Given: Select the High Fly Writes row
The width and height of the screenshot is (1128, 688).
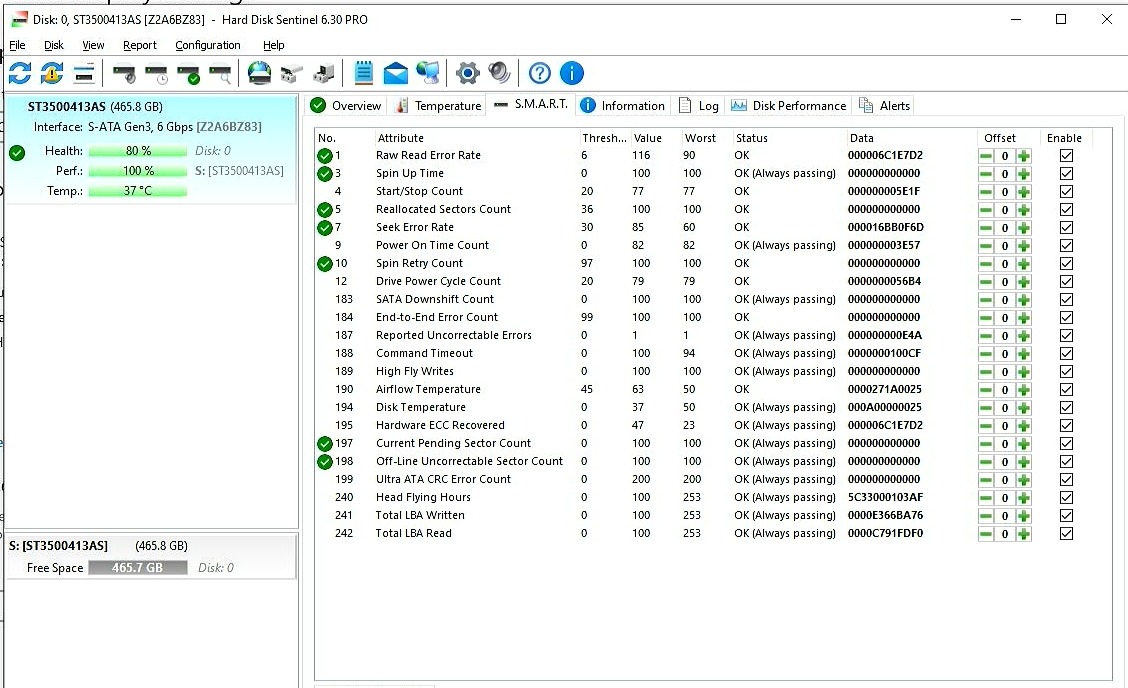Looking at the screenshot, I should click(x=712, y=371).
